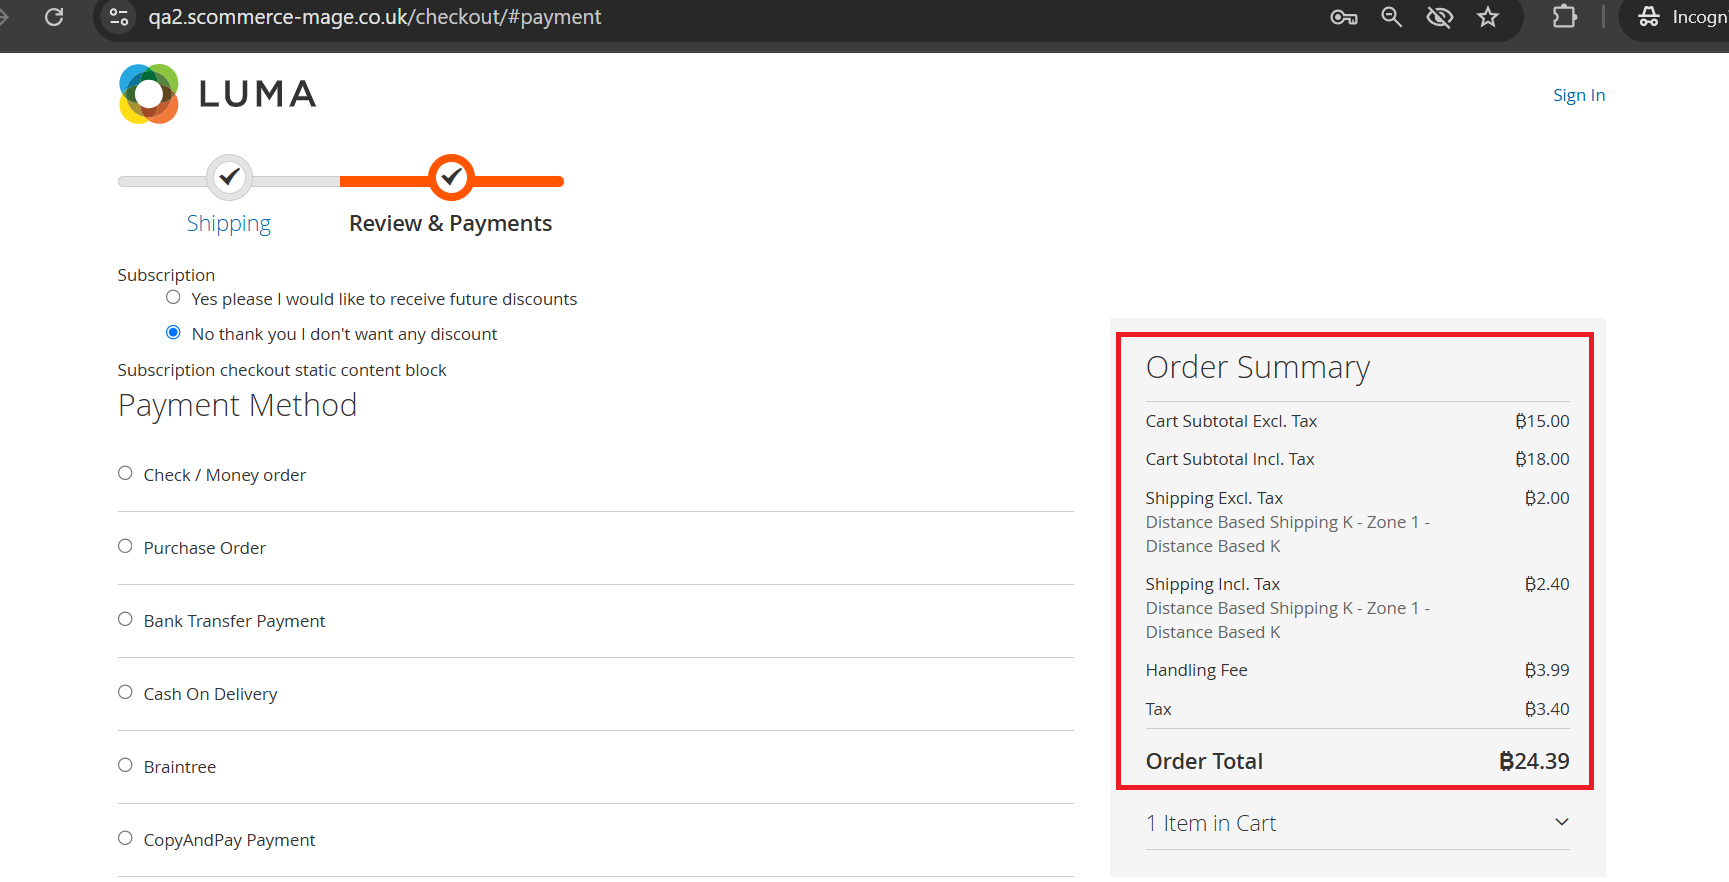Select Yes please receive future discounts option

pos(173,298)
